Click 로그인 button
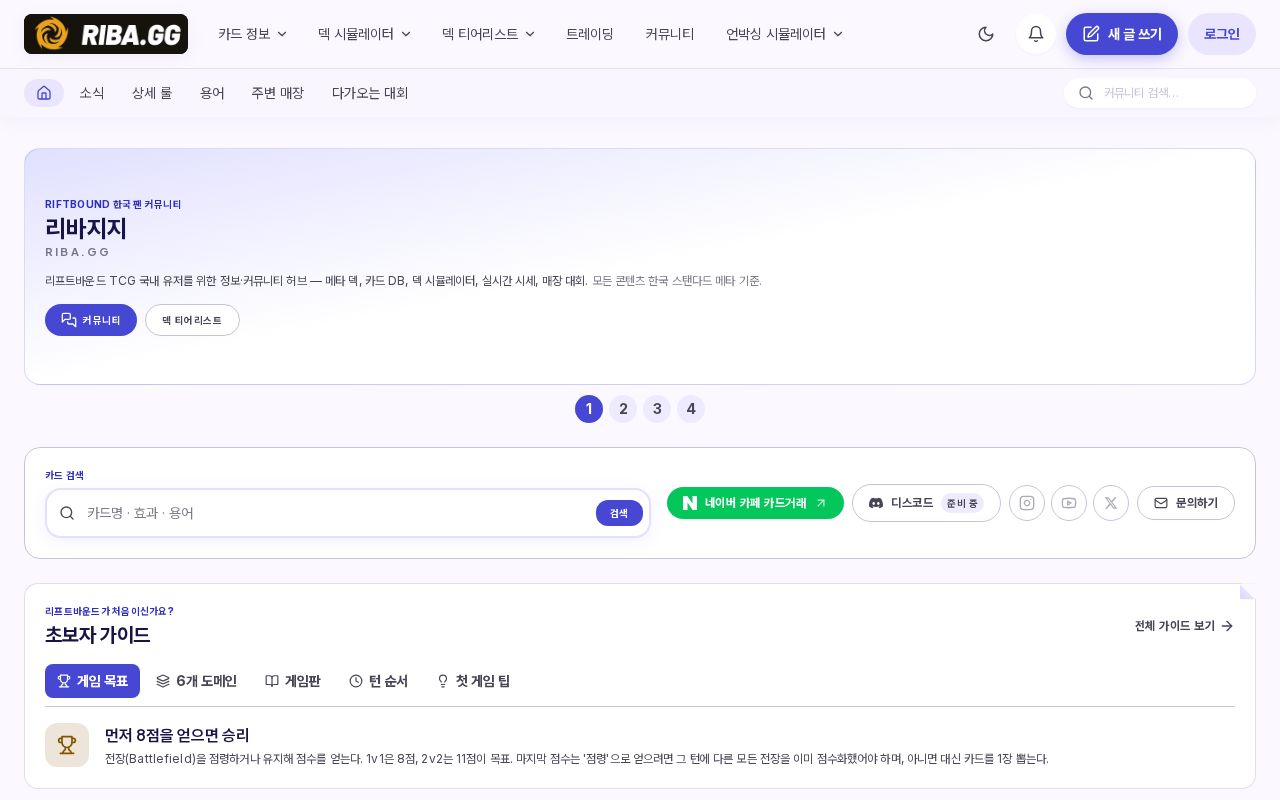This screenshot has width=1280, height=800. click(1222, 34)
